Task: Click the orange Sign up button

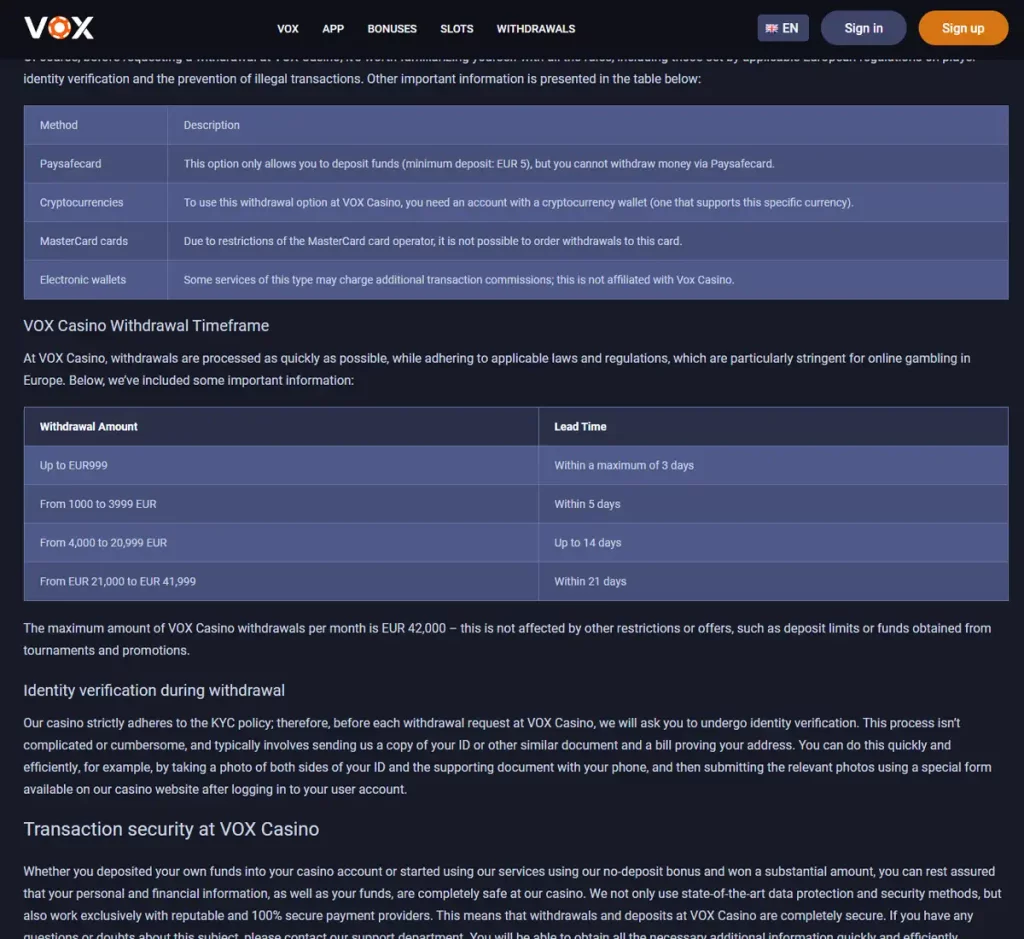Action: pos(962,28)
